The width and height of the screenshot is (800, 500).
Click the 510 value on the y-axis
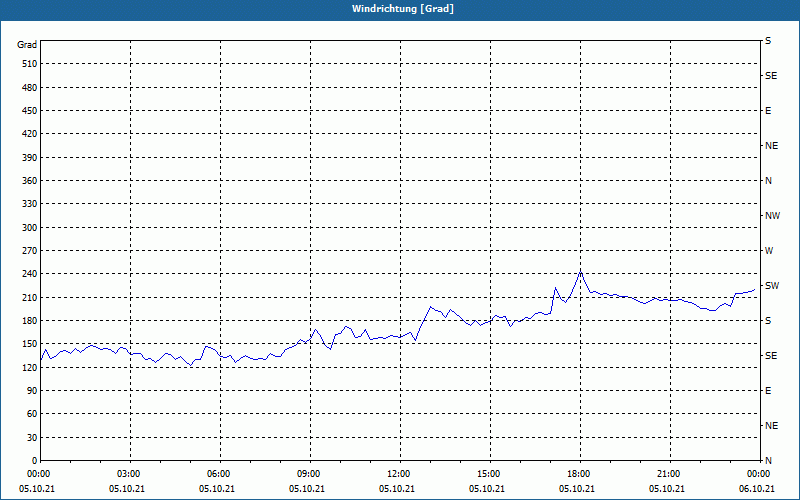point(30,64)
